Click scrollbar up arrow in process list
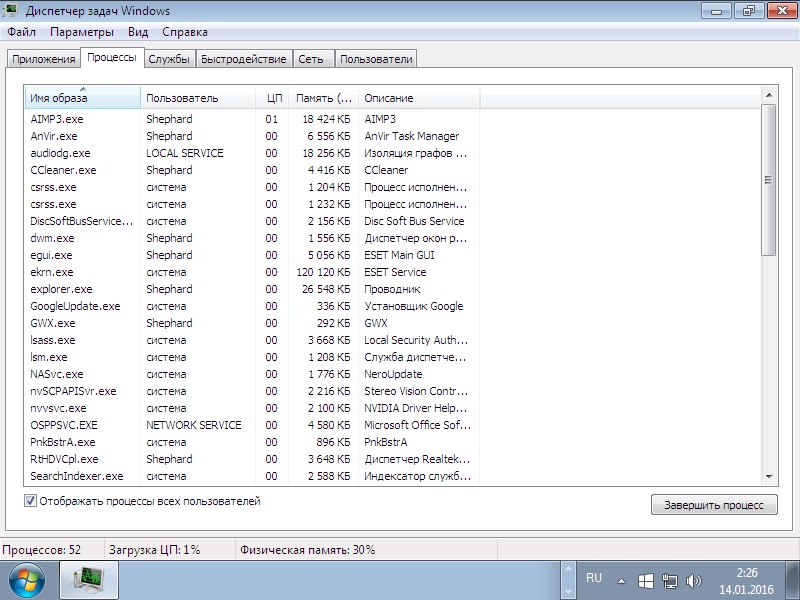The image size is (800, 600). coord(769,95)
